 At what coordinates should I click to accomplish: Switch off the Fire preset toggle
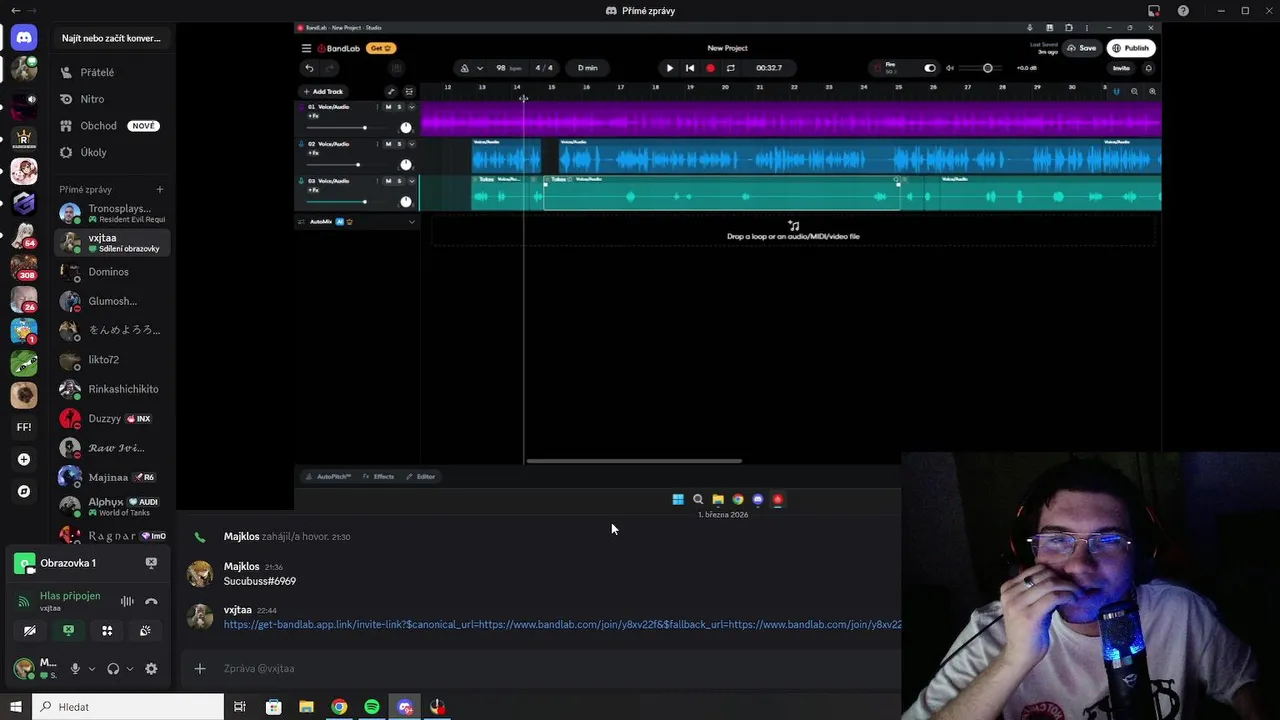click(930, 68)
